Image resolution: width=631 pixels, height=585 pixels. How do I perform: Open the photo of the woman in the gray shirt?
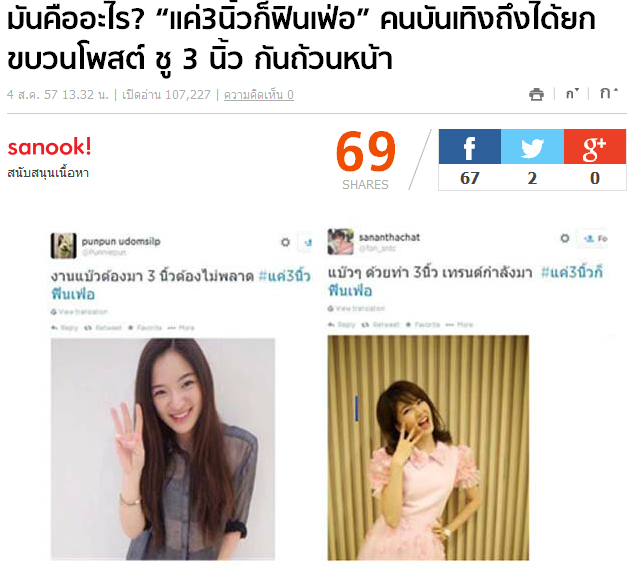(163, 449)
